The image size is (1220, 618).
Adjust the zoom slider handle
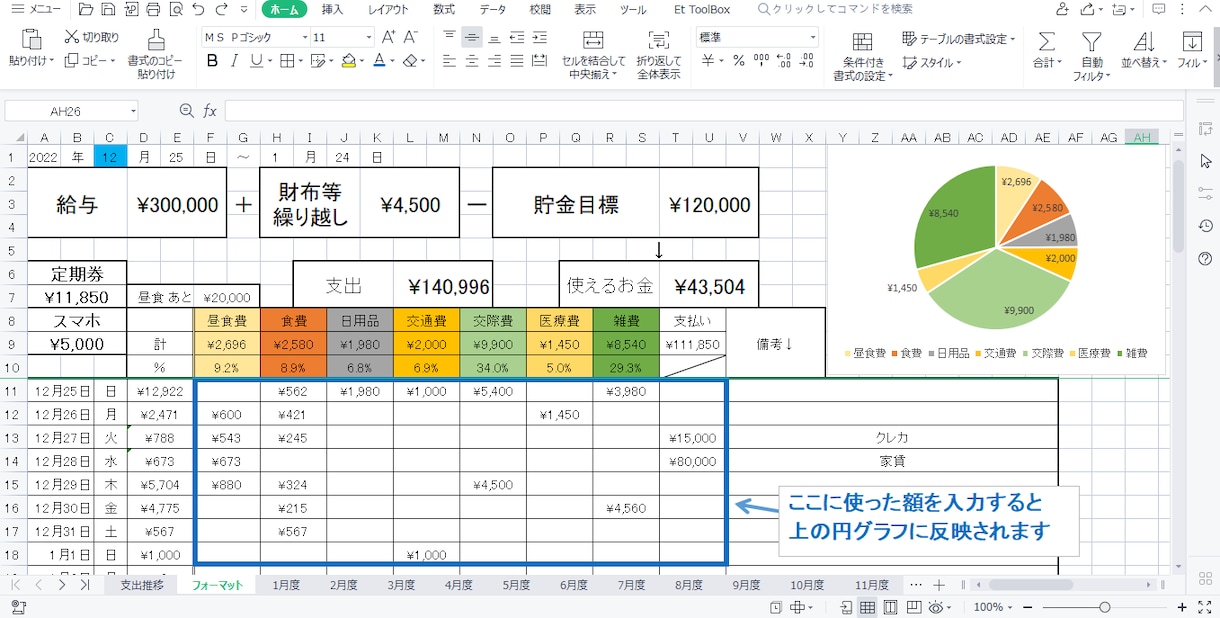point(1104,607)
